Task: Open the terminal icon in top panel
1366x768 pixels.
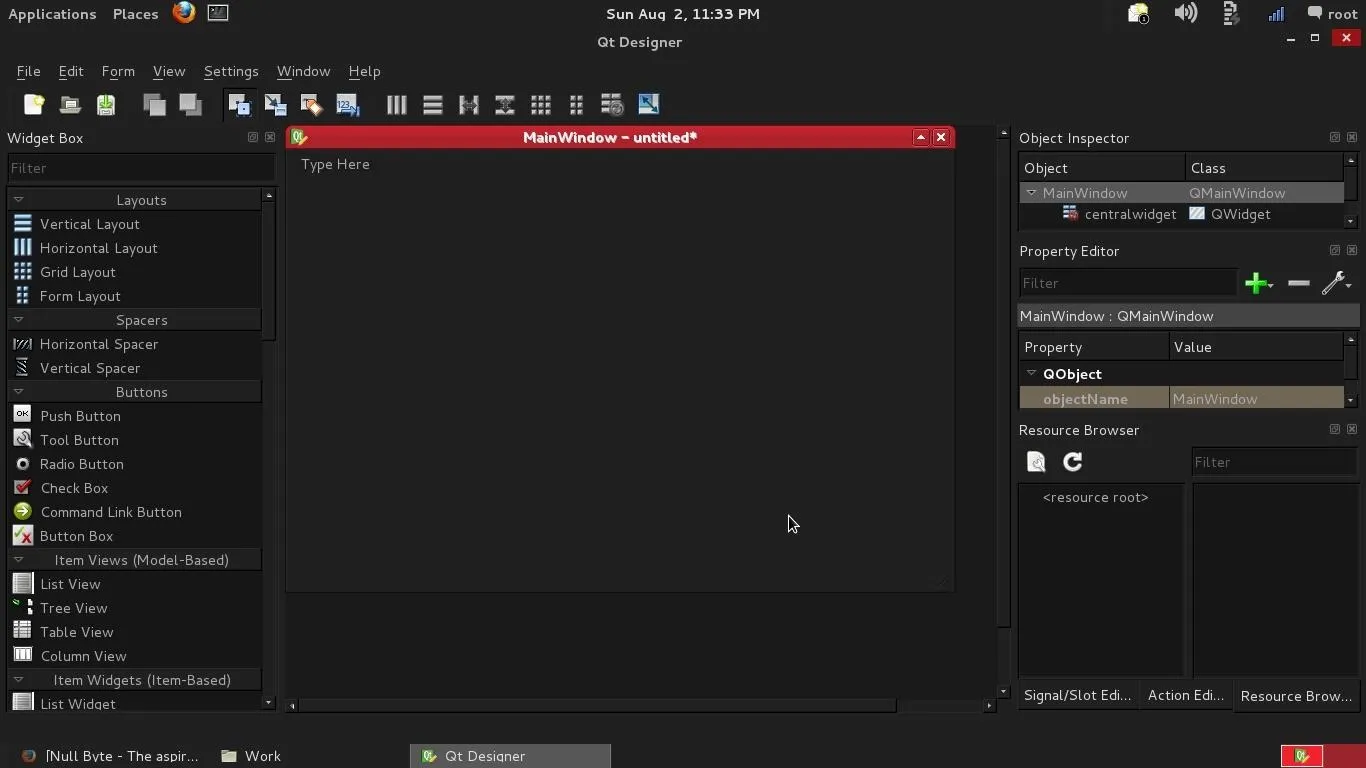Action: click(x=218, y=13)
